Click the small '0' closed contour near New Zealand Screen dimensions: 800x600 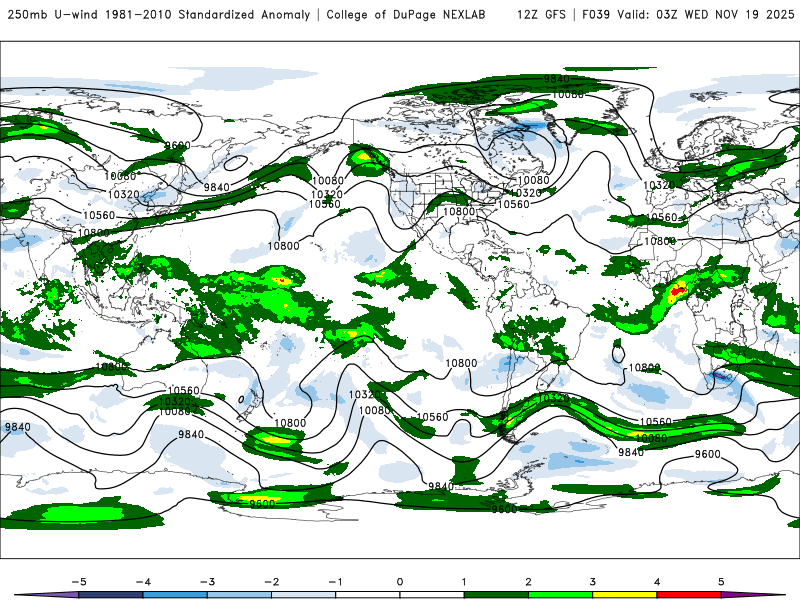[x=241, y=399]
